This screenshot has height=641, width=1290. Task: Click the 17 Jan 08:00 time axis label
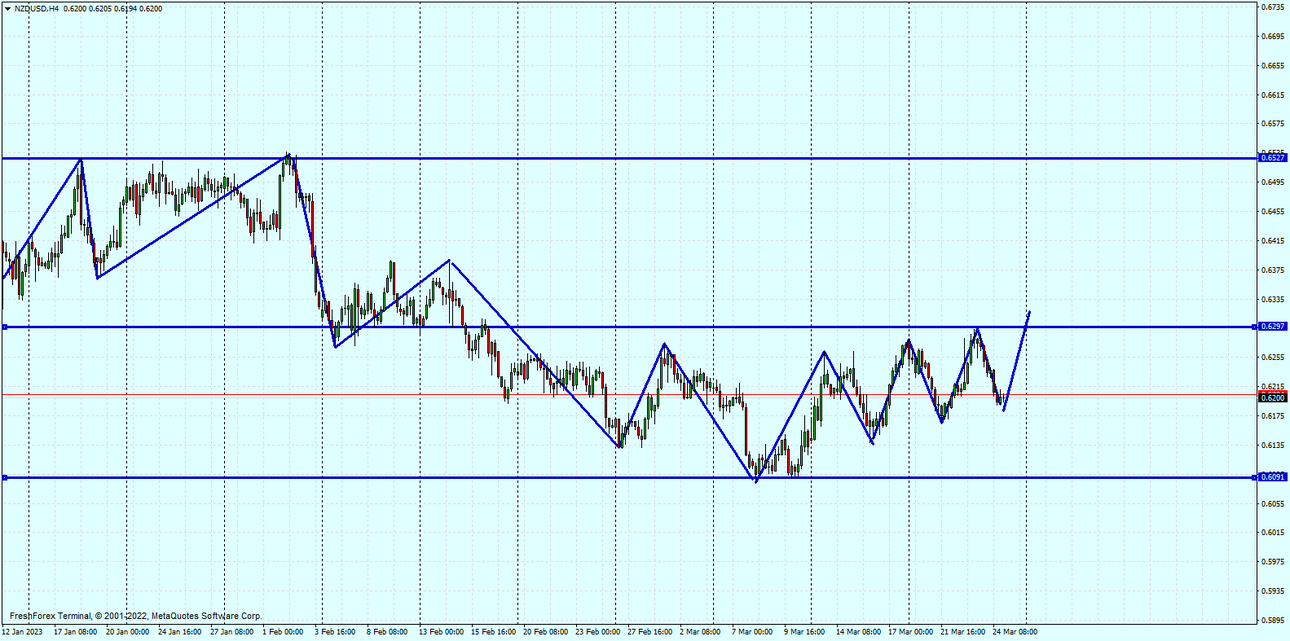pos(75,632)
